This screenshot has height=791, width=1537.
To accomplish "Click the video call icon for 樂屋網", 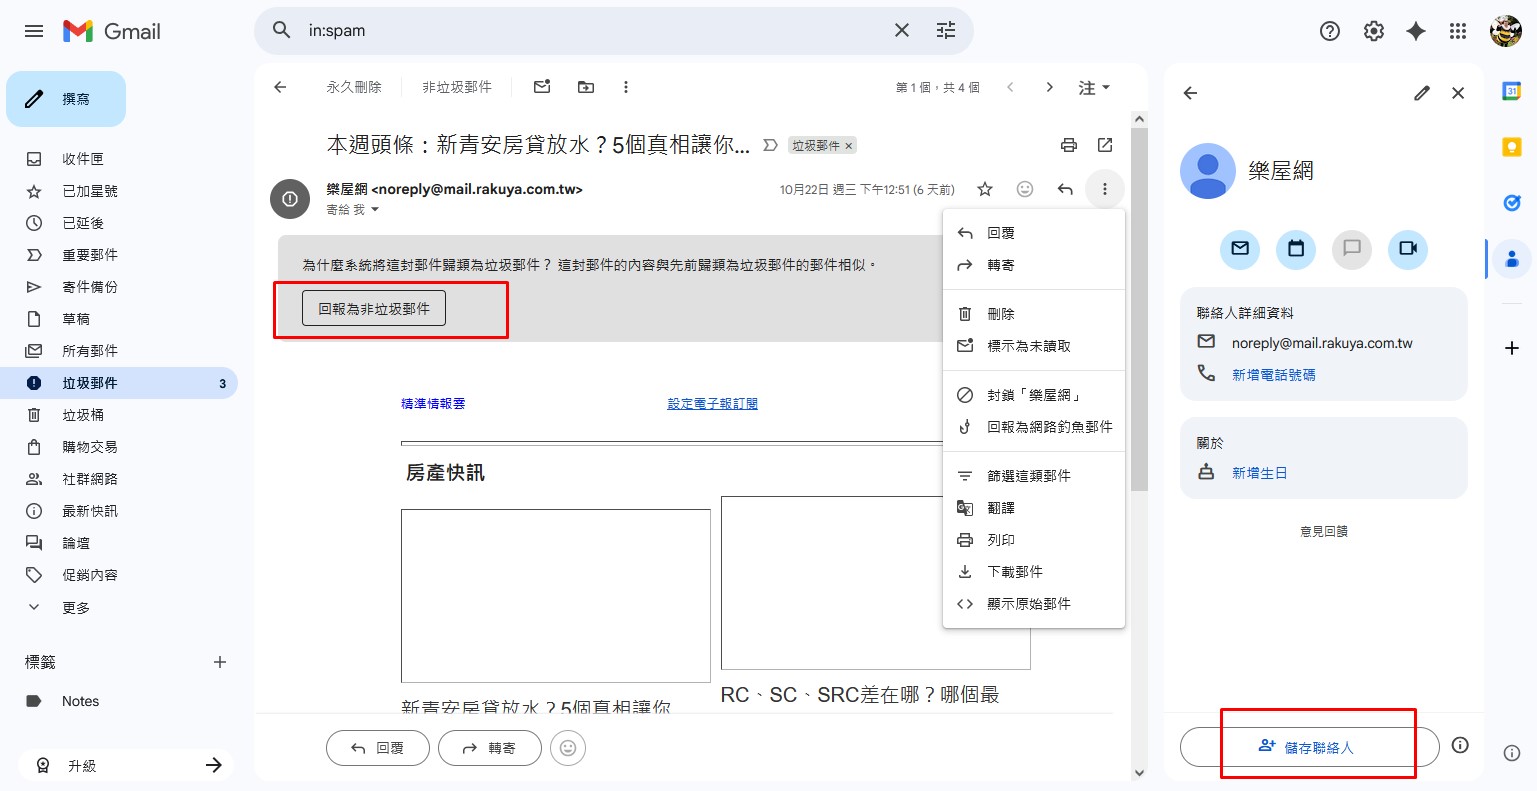I will [1407, 249].
